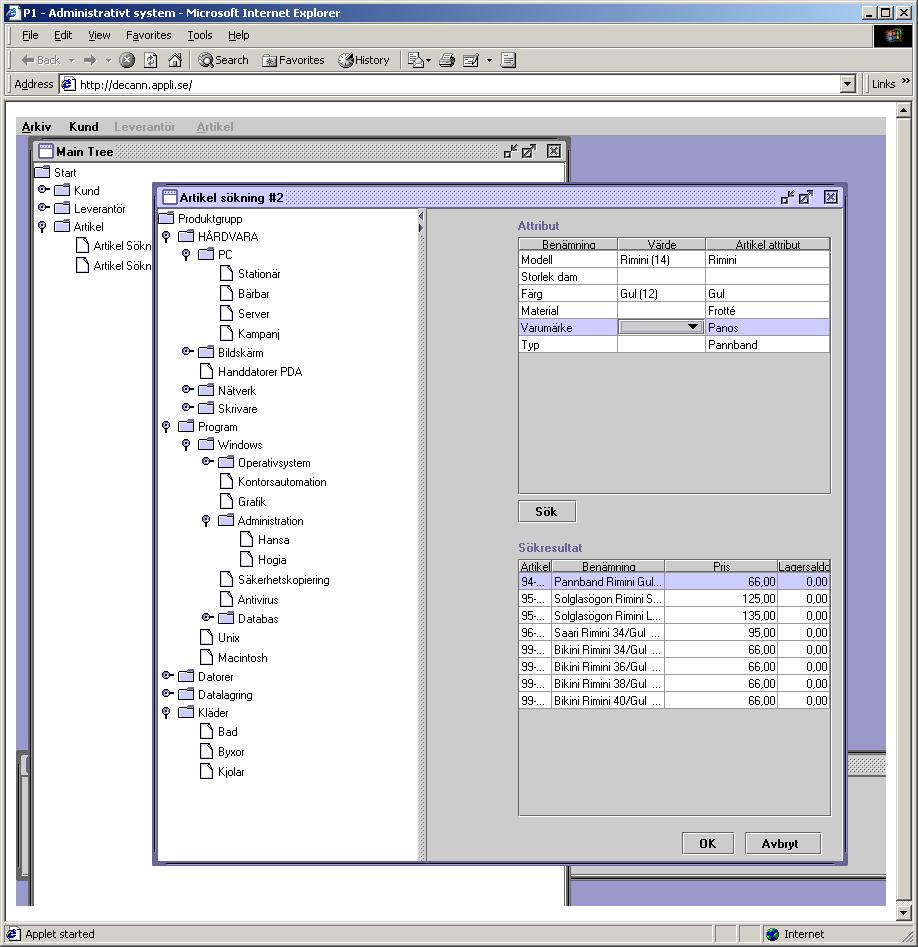
Task: Open the Varumärke value dropdown
Action: pyautogui.click(x=692, y=328)
